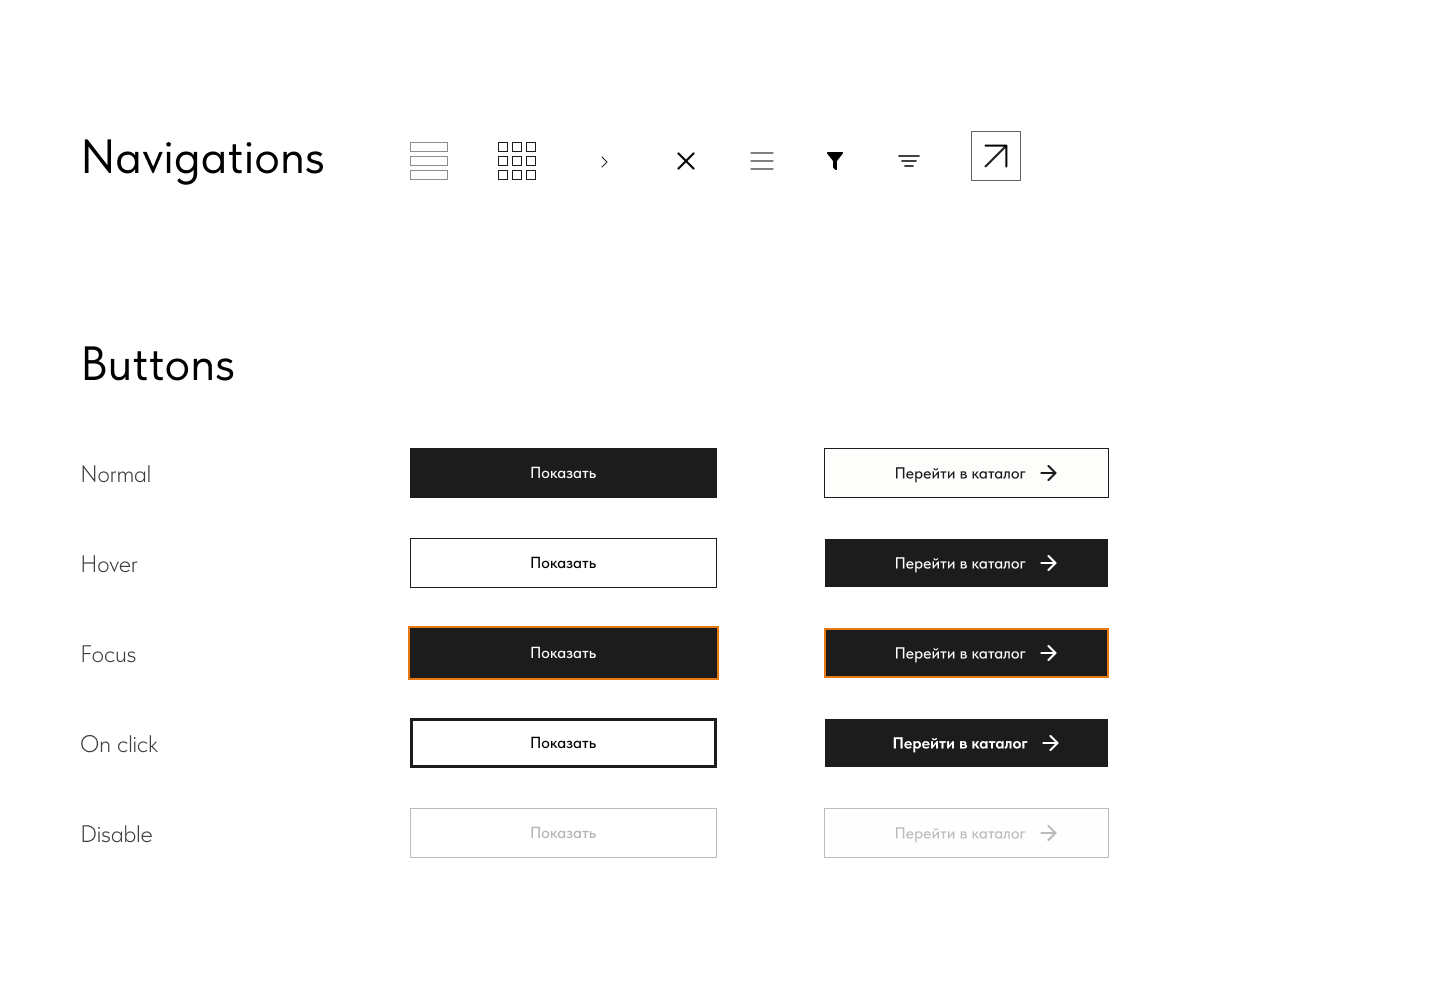This screenshot has width=1440, height=1008.
Task: Click the X close icon
Action: click(x=686, y=161)
